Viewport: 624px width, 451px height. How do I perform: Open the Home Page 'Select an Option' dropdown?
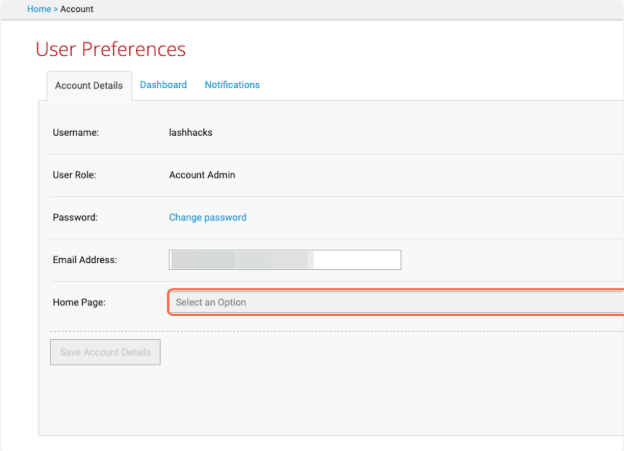coord(396,302)
